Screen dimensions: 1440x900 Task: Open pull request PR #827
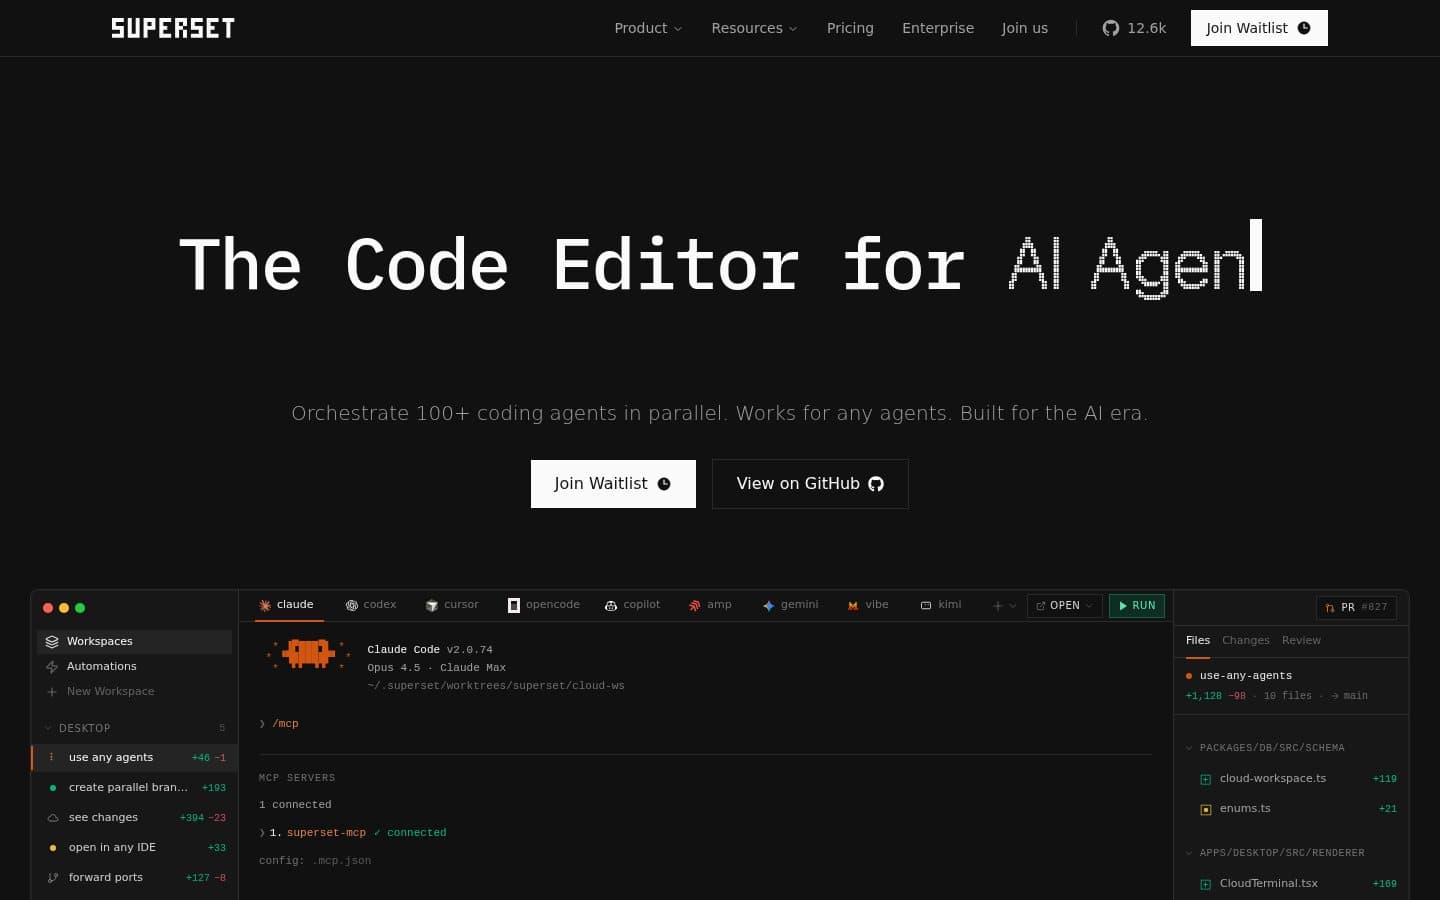point(1356,607)
